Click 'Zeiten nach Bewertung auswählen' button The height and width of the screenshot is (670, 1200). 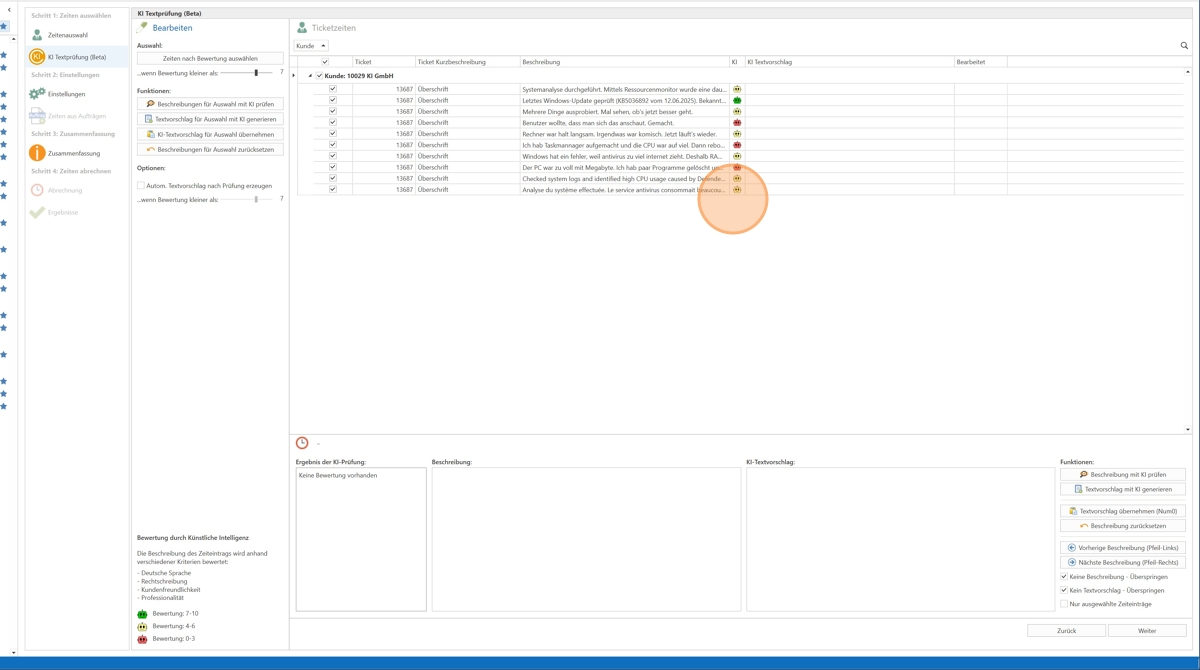point(210,59)
